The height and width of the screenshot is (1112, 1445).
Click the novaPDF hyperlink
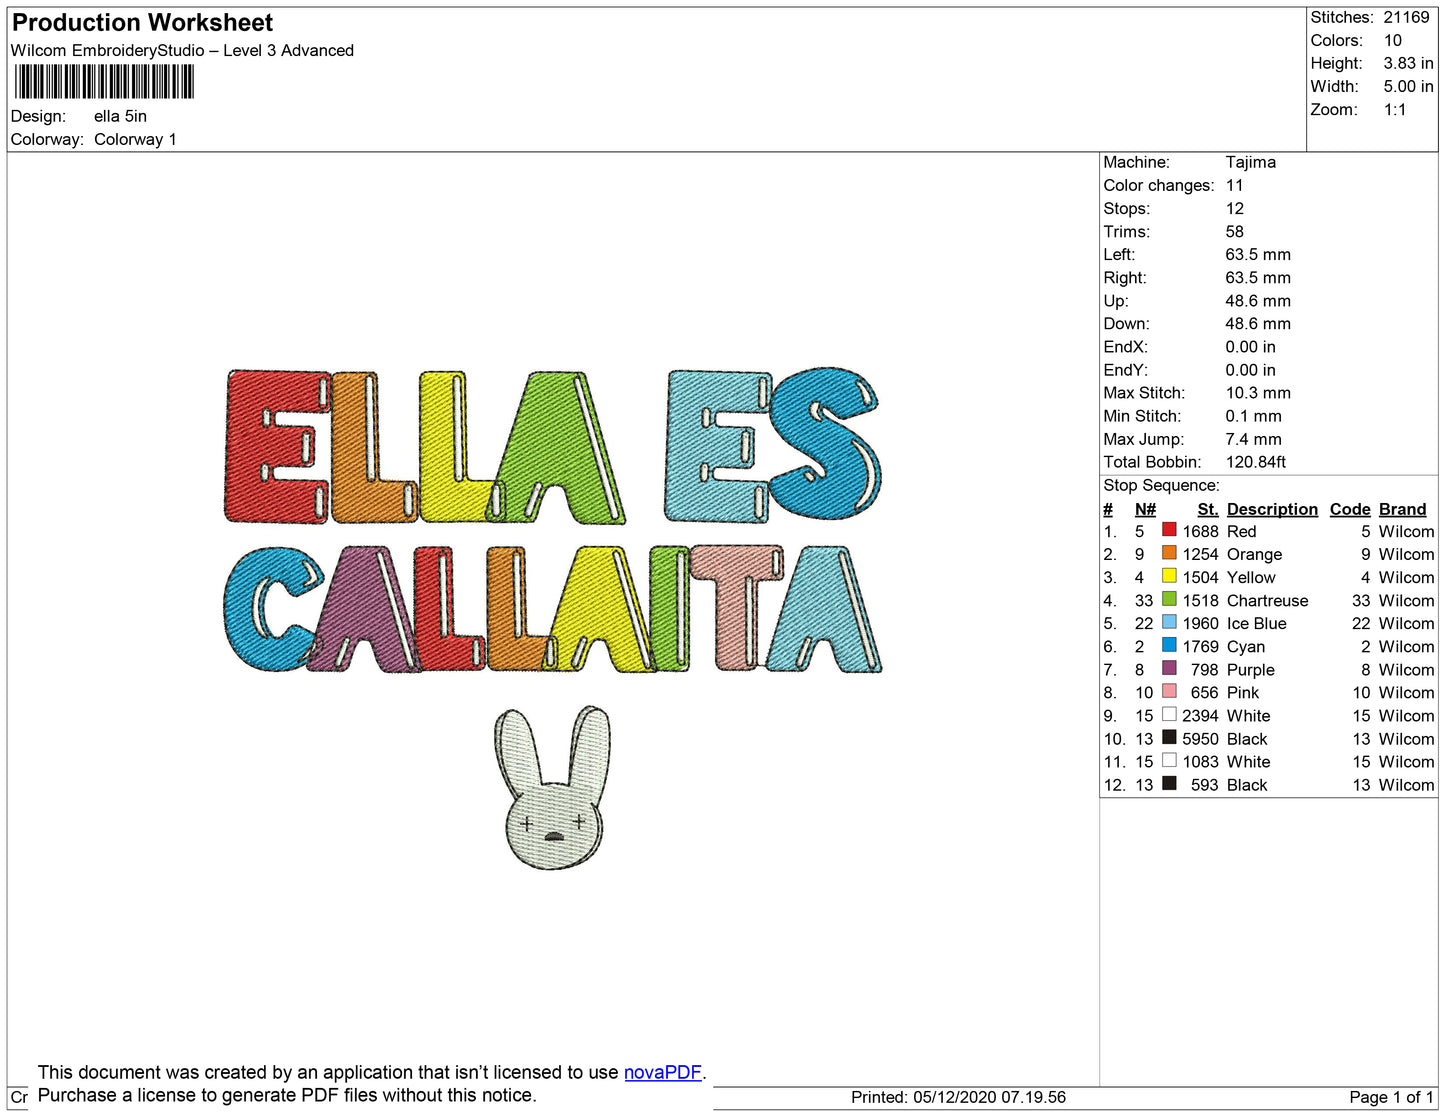click(662, 1072)
